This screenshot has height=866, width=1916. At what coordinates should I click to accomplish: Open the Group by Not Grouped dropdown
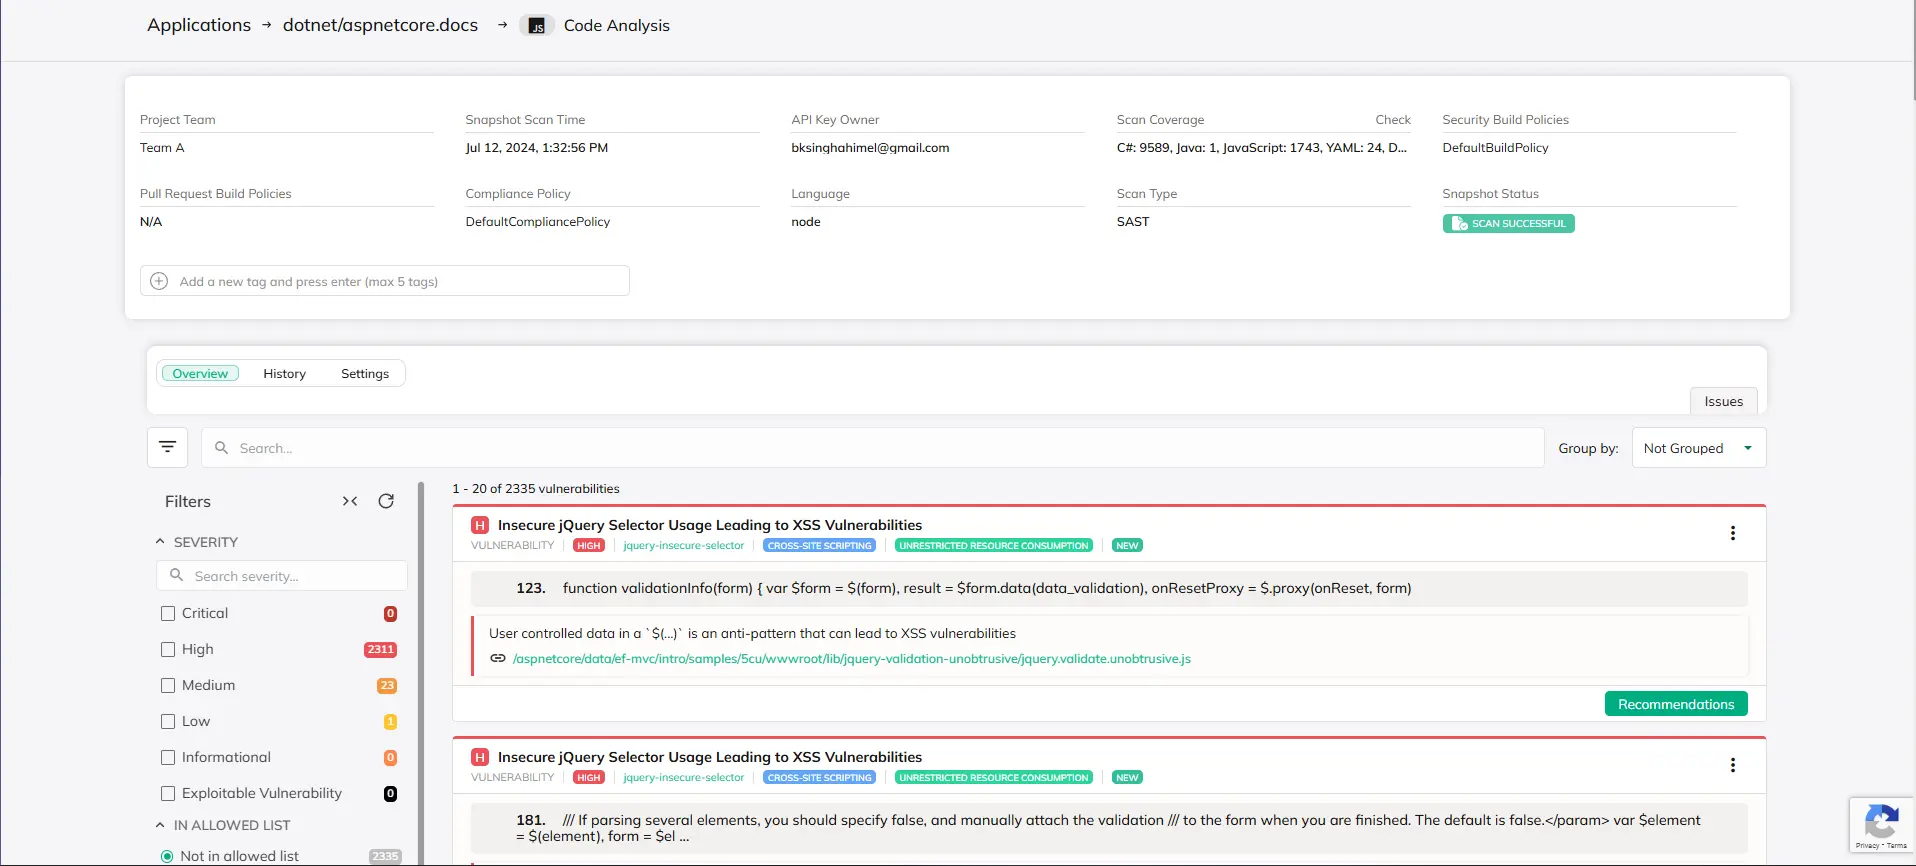click(x=1698, y=448)
